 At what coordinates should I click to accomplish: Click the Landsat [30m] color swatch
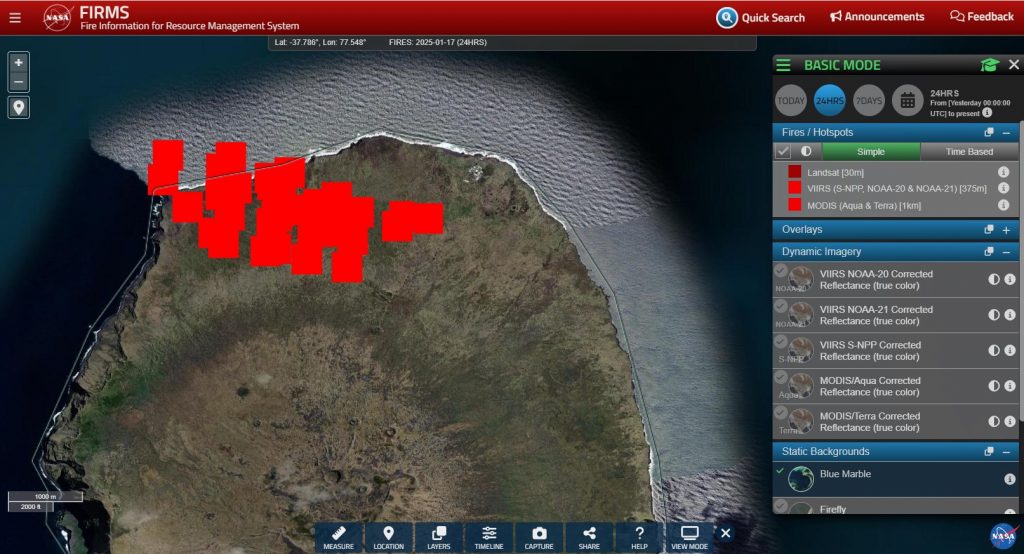[794, 172]
